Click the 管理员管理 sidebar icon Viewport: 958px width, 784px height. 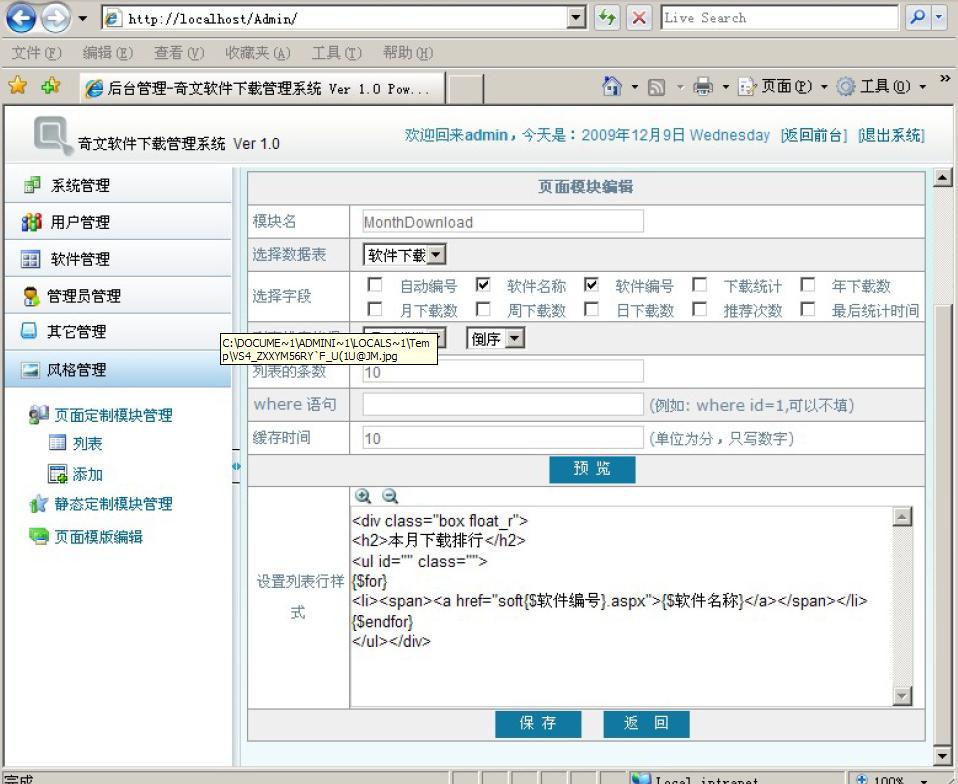coord(31,296)
